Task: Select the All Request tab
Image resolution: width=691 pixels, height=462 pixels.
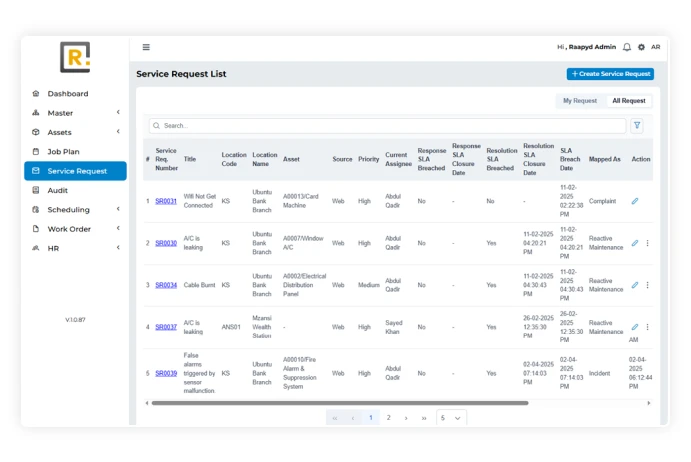Action: pyautogui.click(x=629, y=101)
